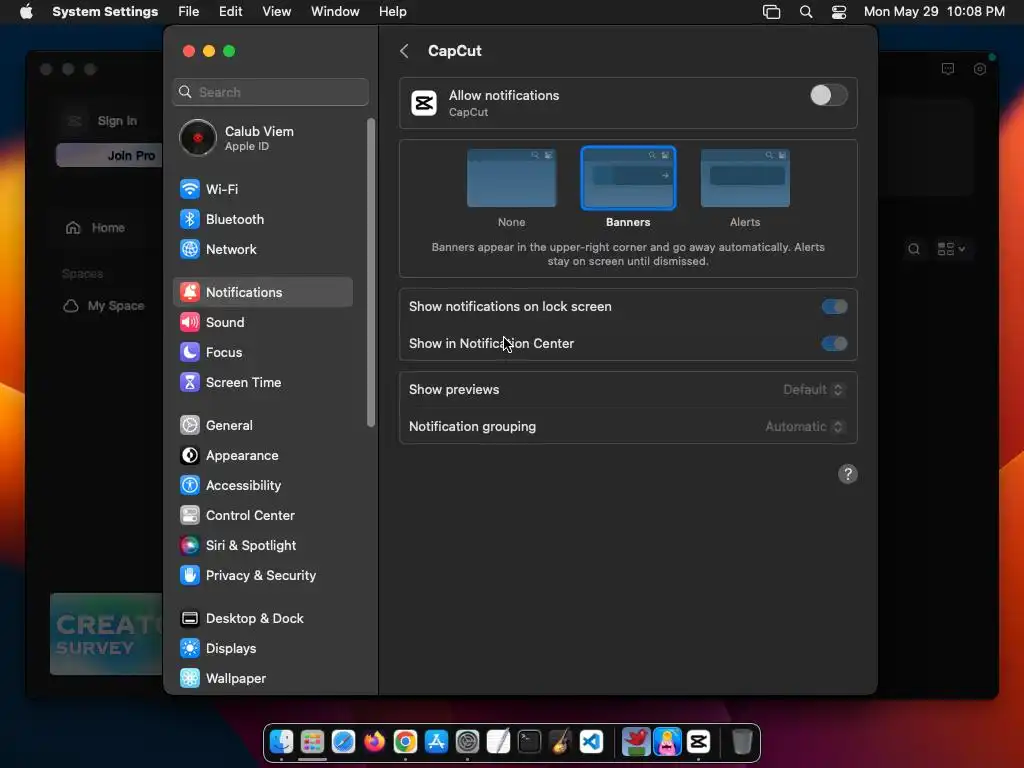
Task: Open Wi-Fi settings in sidebar
Action: (x=263, y=189)
